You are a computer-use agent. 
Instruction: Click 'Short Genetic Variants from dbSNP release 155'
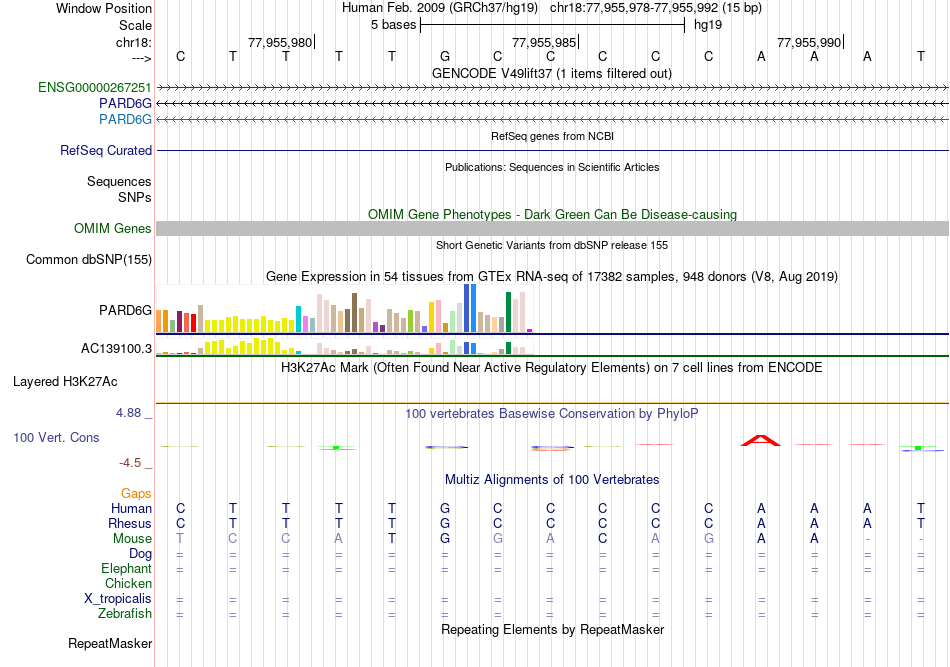(552, 245)
